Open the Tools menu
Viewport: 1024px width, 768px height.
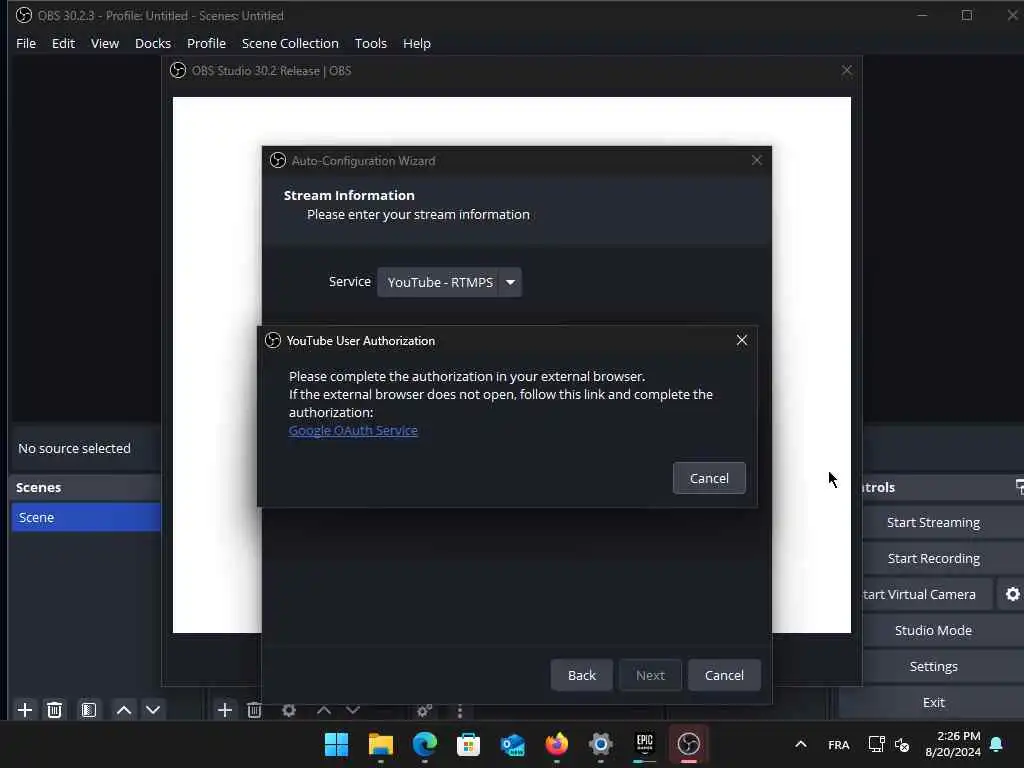(x=370, y=43)
